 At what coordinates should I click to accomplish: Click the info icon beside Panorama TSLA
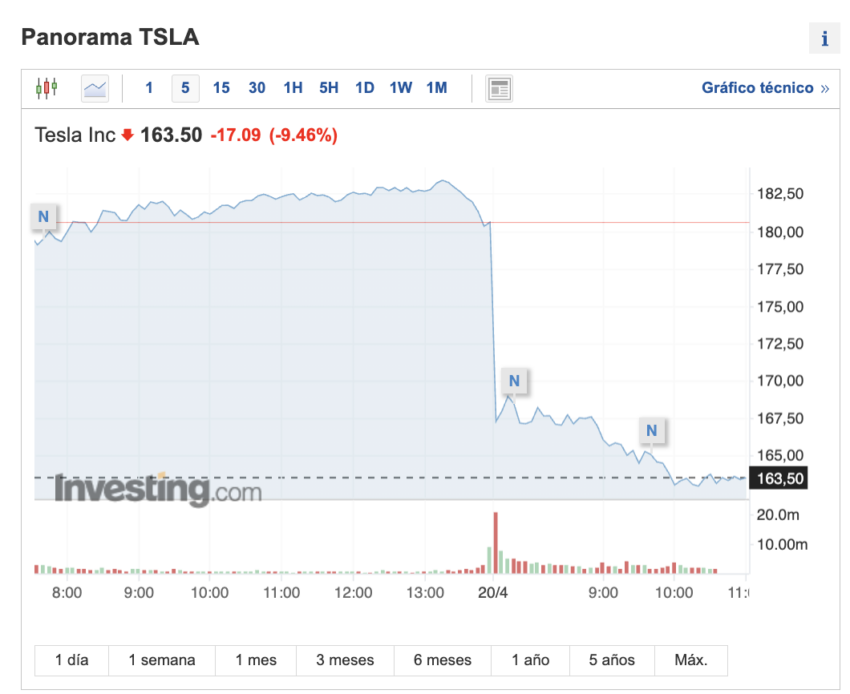(824, 39)
